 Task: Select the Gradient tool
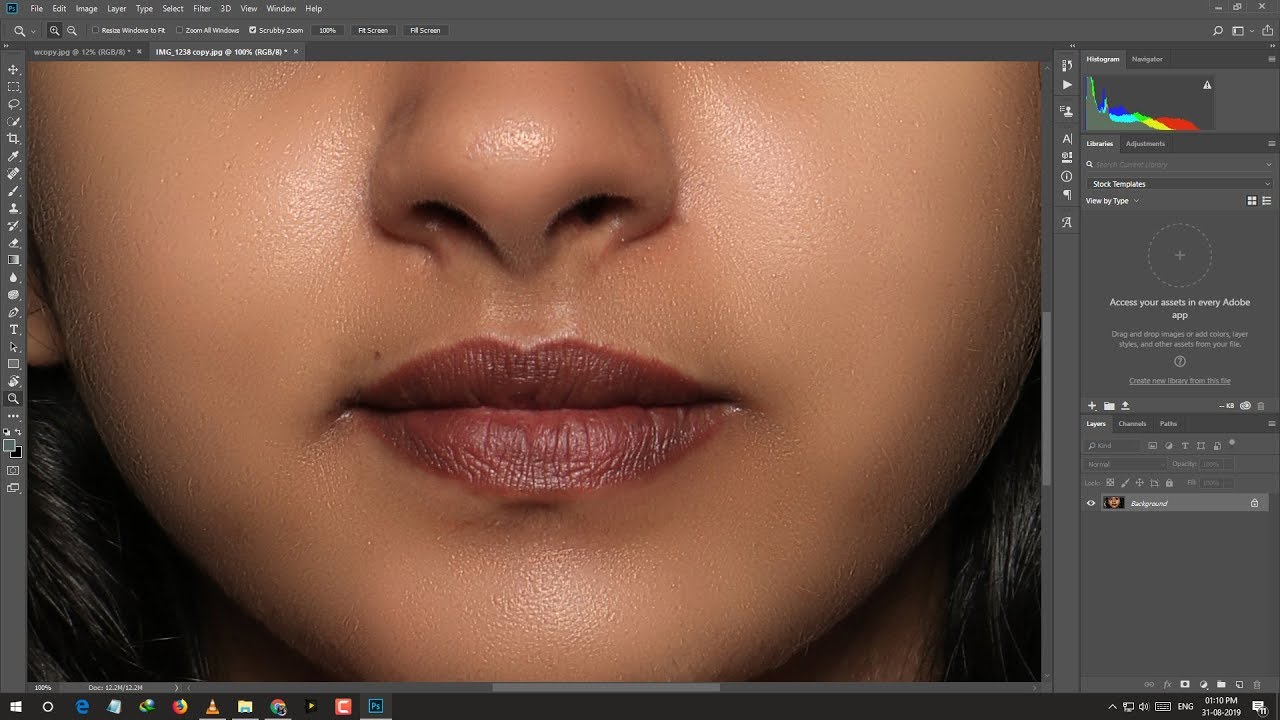point(14,260)
